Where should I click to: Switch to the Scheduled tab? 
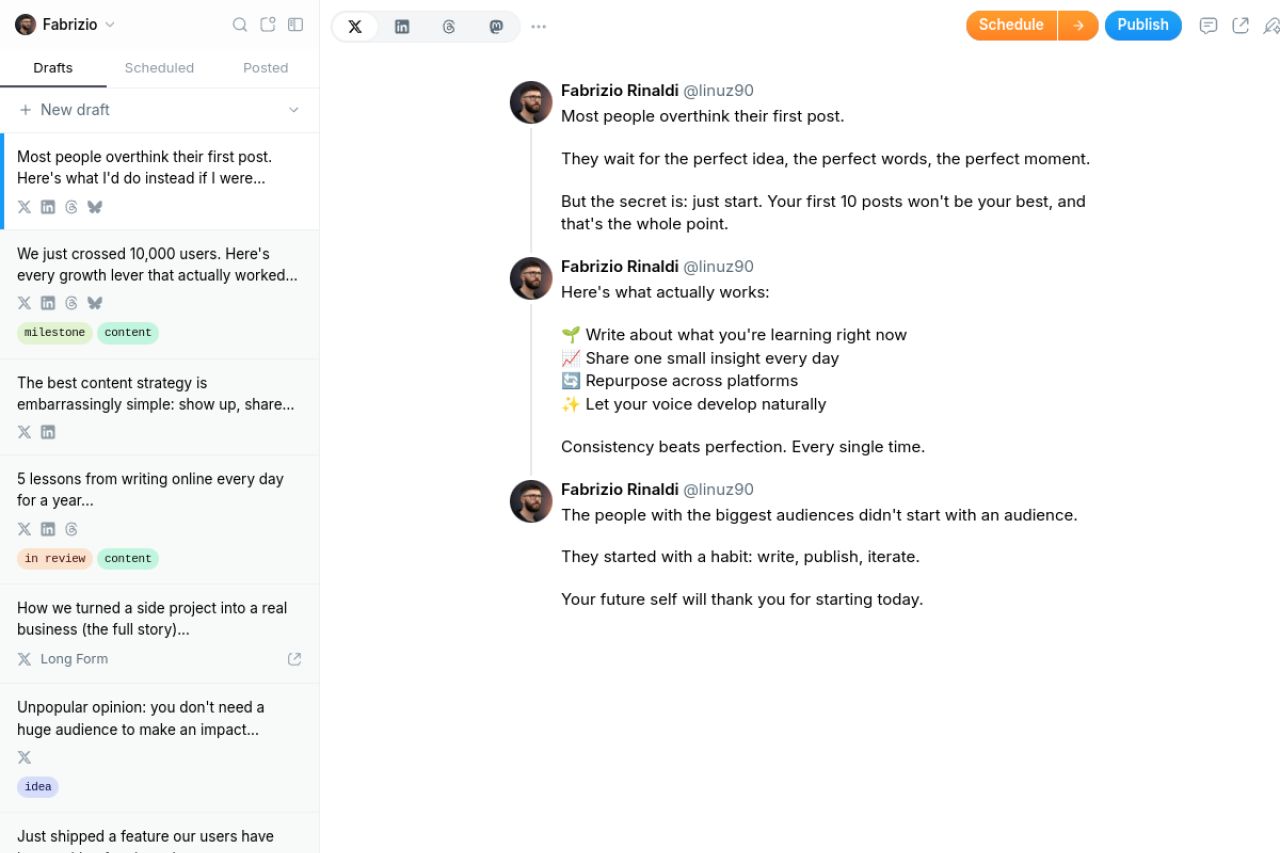pyautogui.click(x=159, y=68)
